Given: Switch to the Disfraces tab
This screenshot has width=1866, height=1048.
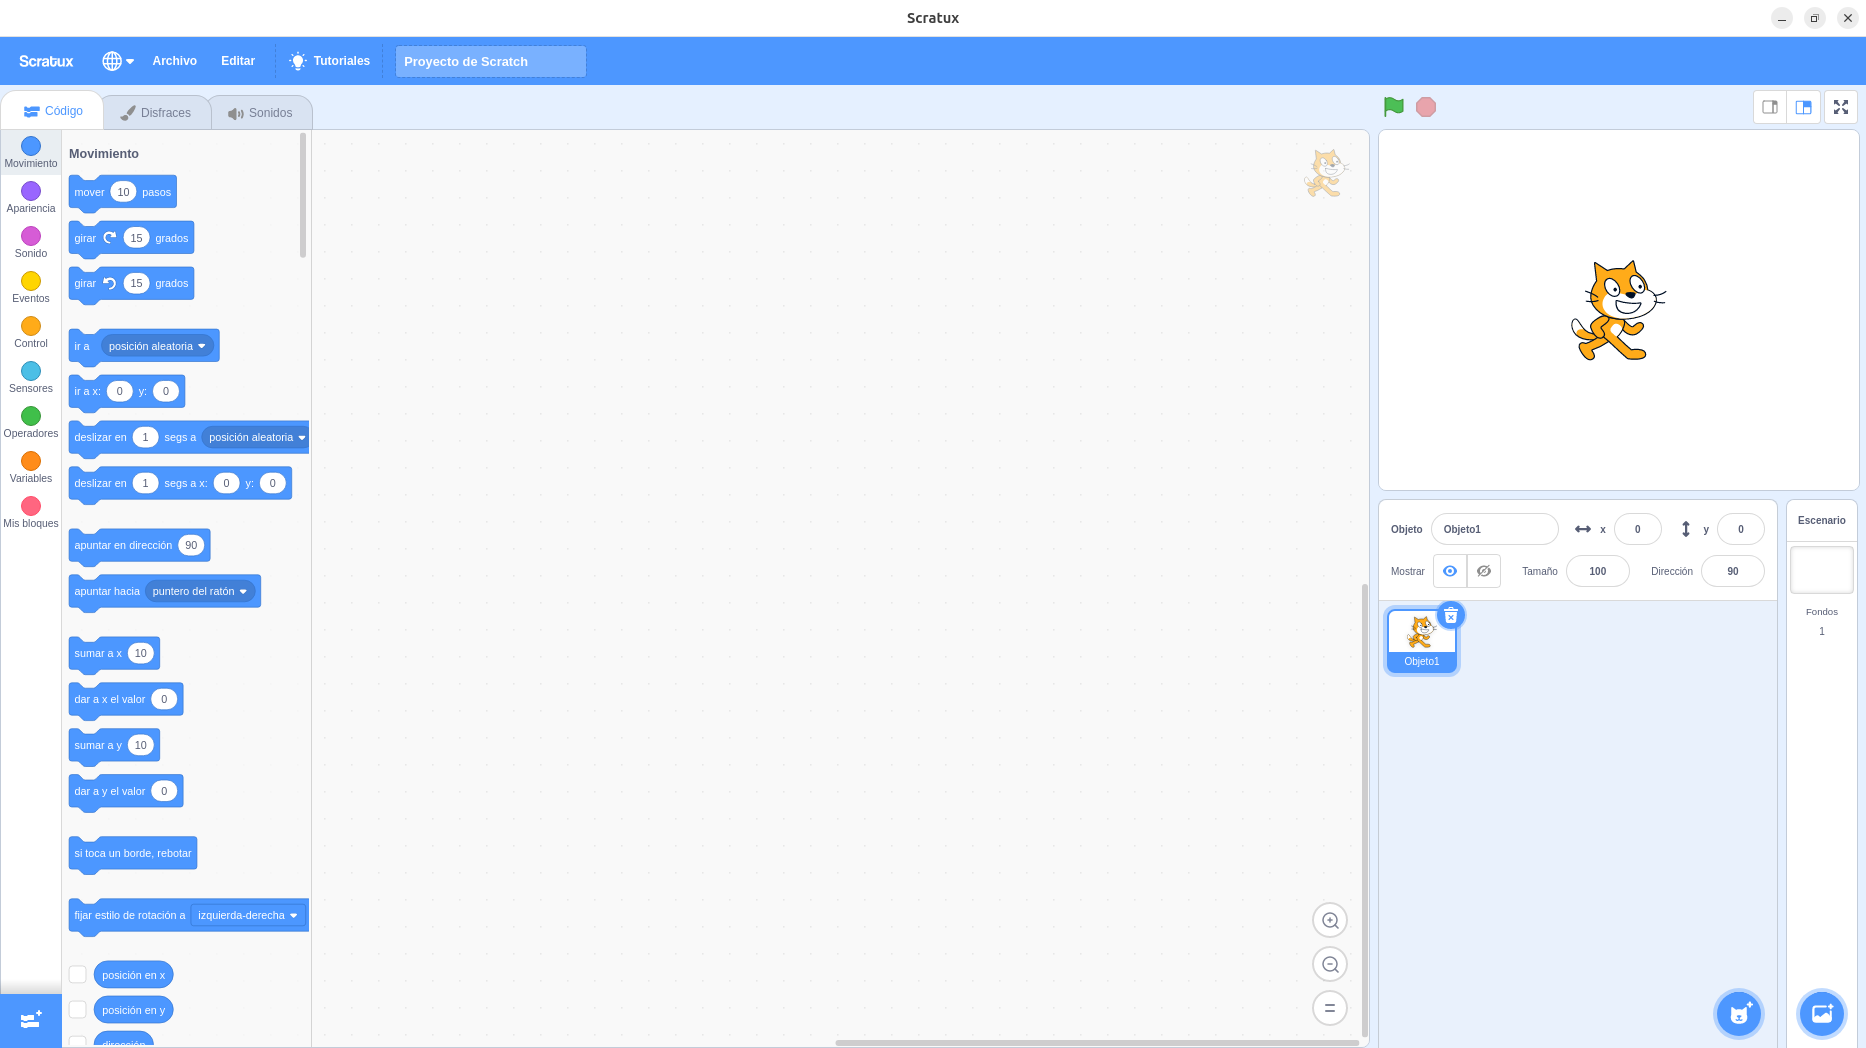Looking at the screenshot, I should point(156,113).
